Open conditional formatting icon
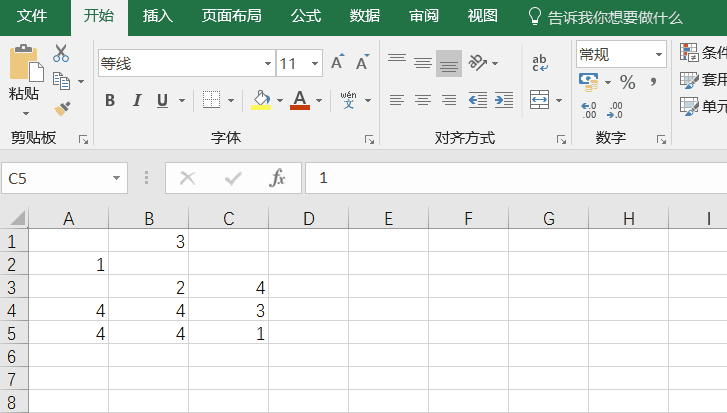The image size is (727, 413). coord(689,52)
